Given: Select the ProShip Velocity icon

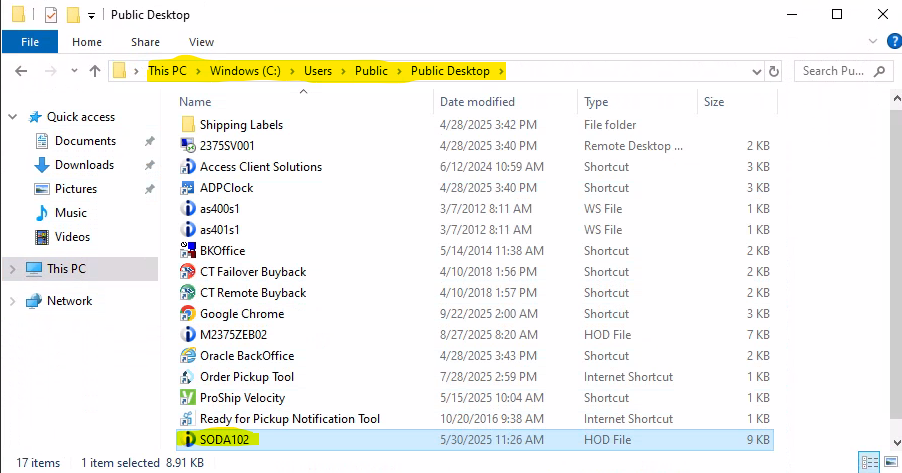Looking at the screenshot, I should (x=188, y=398).
